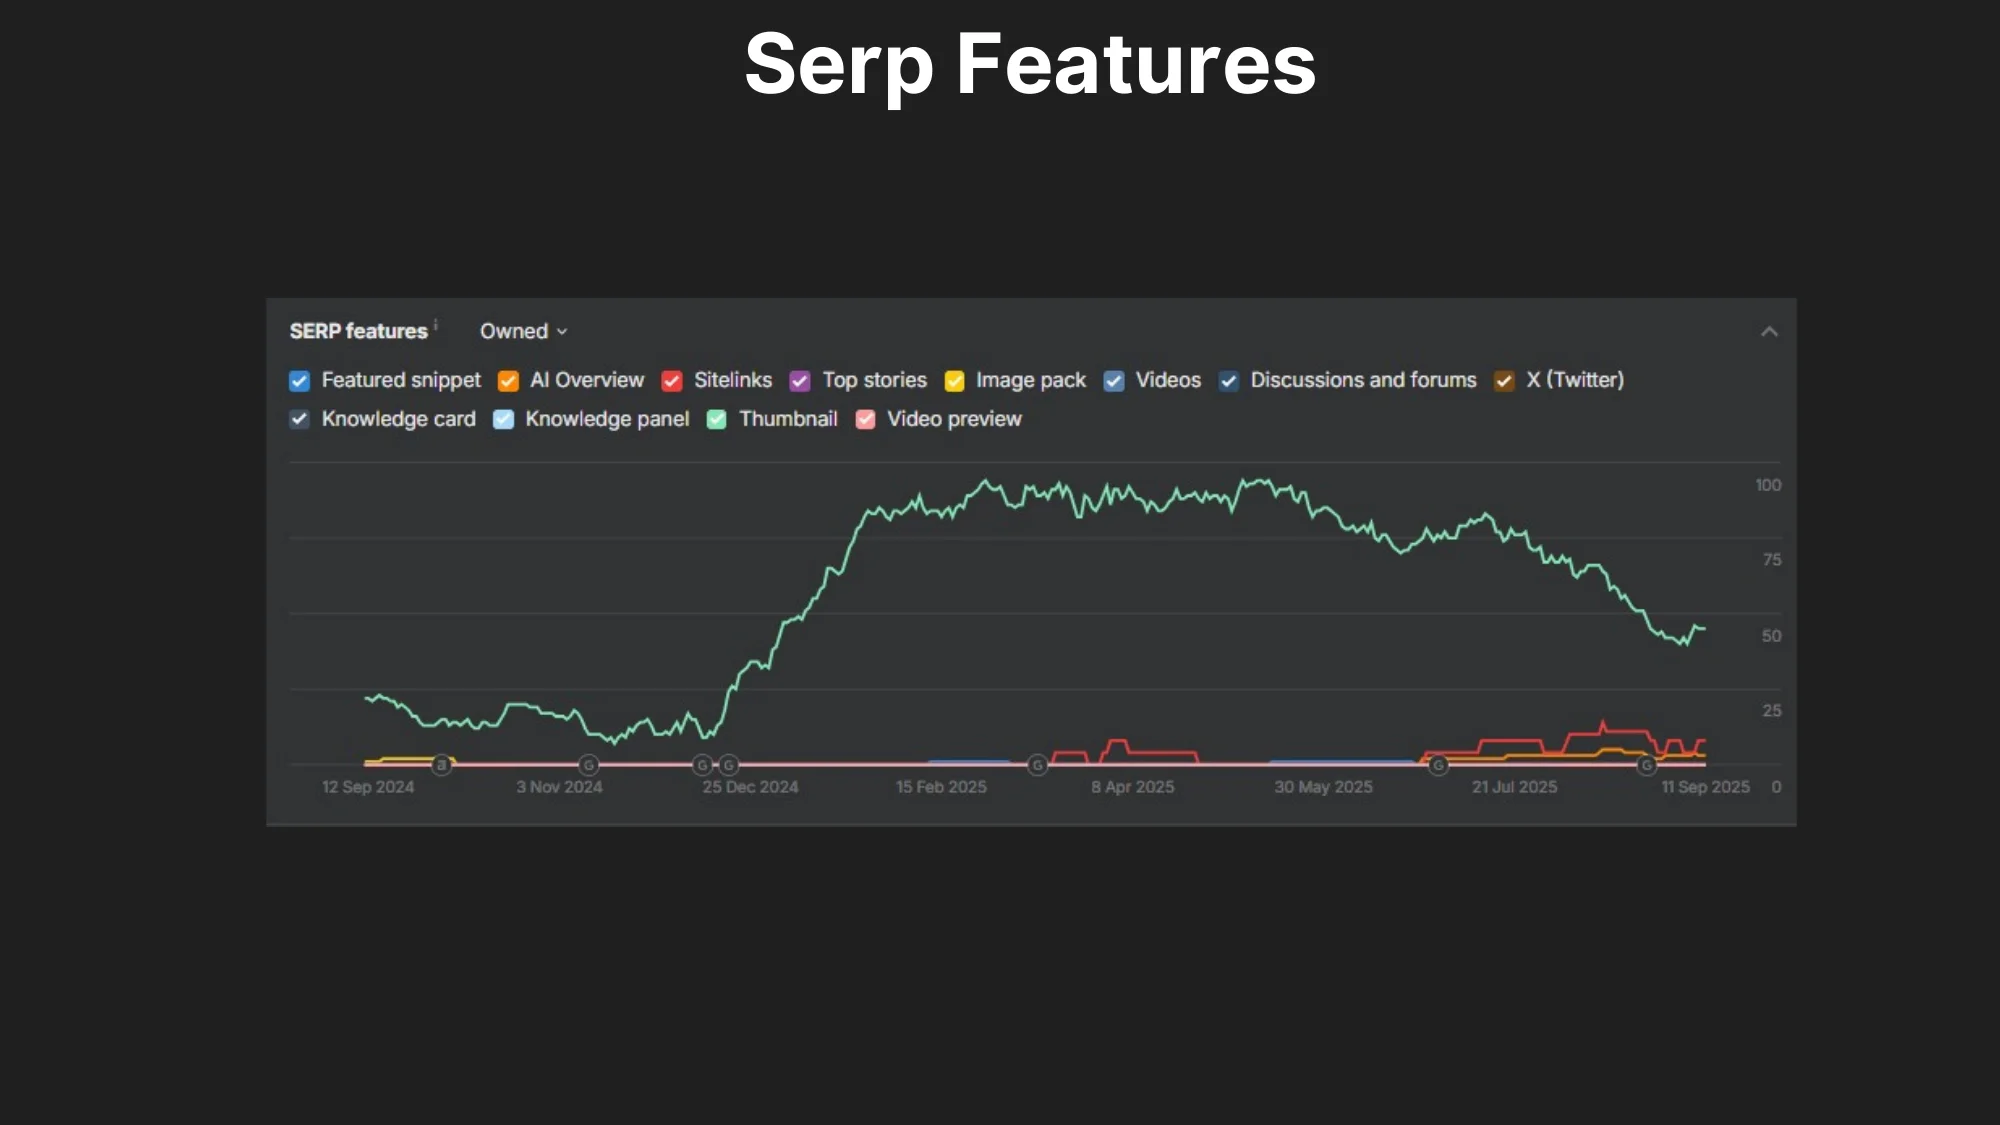Viewport: 2000px width, 1125px height.
Task: Uncheck the Featured snippet checkbox
Action: (x=299, y=381)
